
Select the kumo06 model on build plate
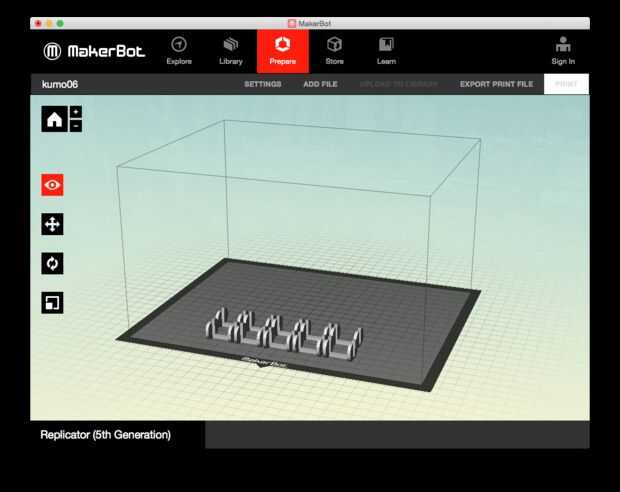pyautogui.click(x=284, y=333)
